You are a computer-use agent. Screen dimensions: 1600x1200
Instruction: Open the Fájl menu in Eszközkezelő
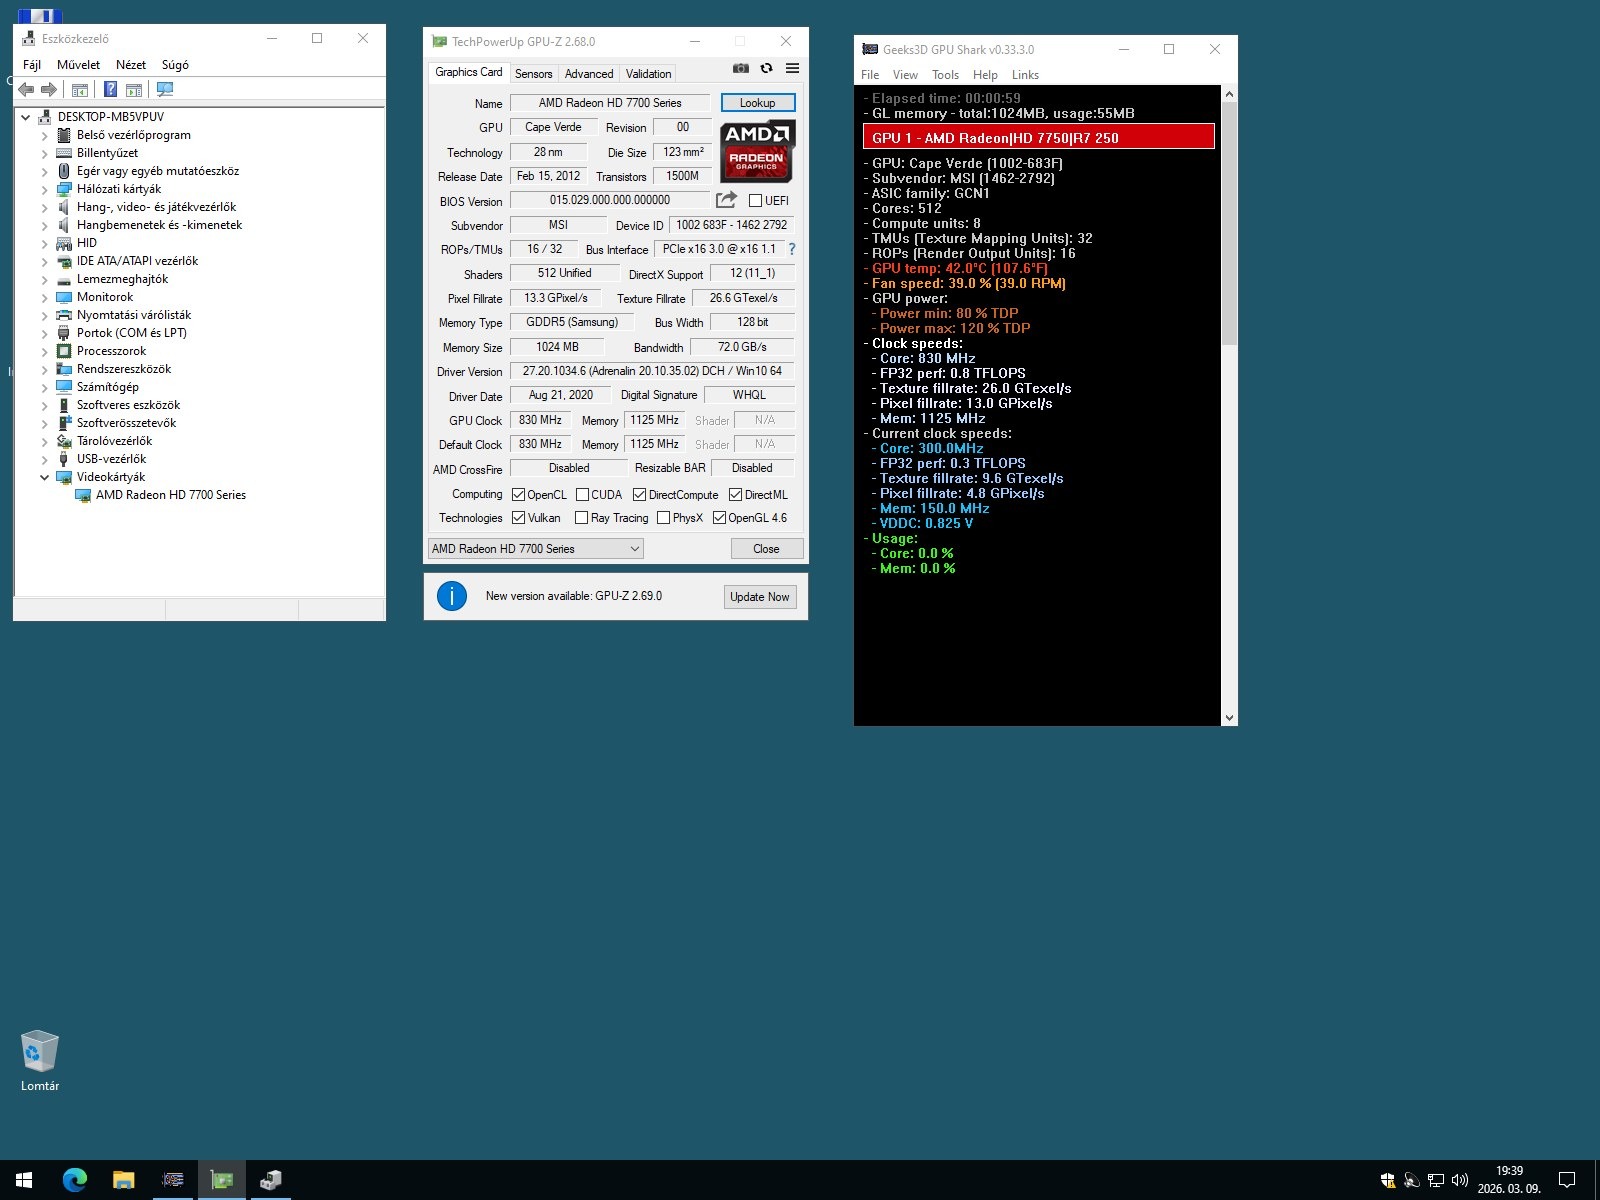(x=32, y=65)
